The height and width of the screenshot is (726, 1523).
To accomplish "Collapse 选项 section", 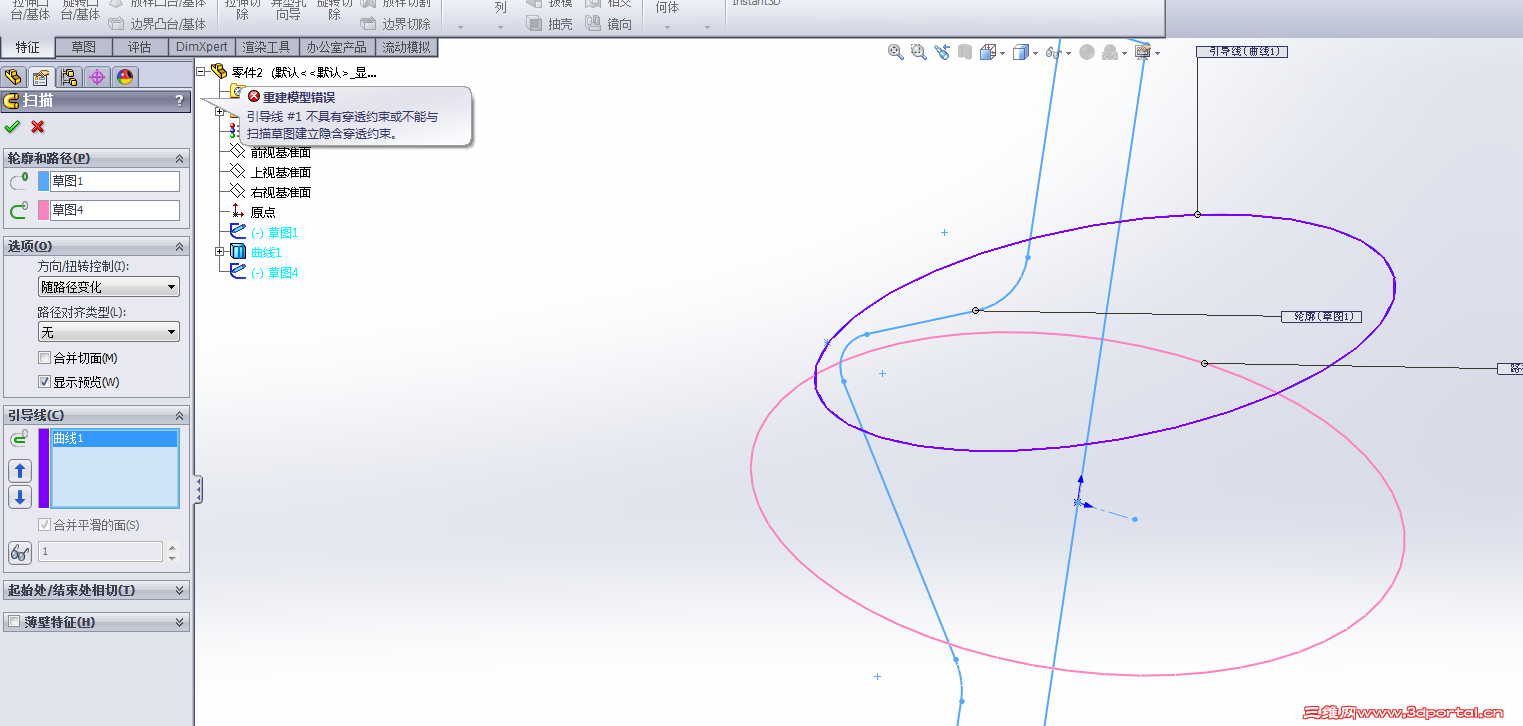I will pyautogui.click(x=180, y=246).
